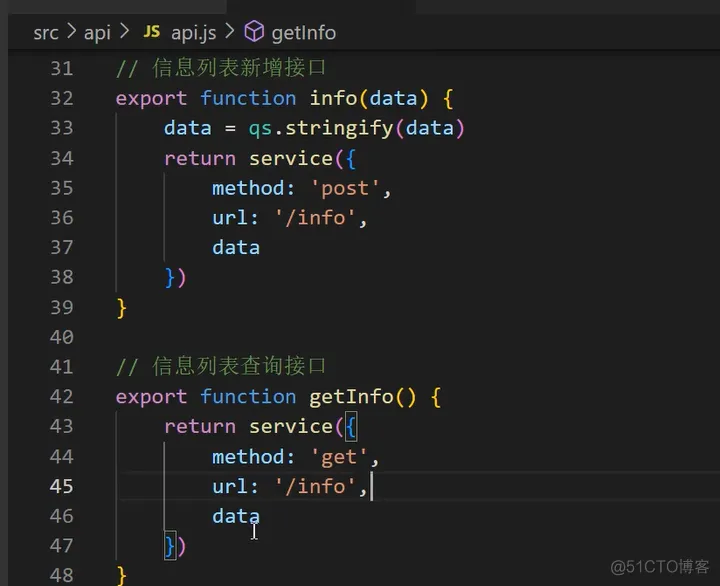The height and width of the screenshot is (586, 720).
Task: Click 'qs.stringify(data)' call on line 33
Action: coord(357,128)
